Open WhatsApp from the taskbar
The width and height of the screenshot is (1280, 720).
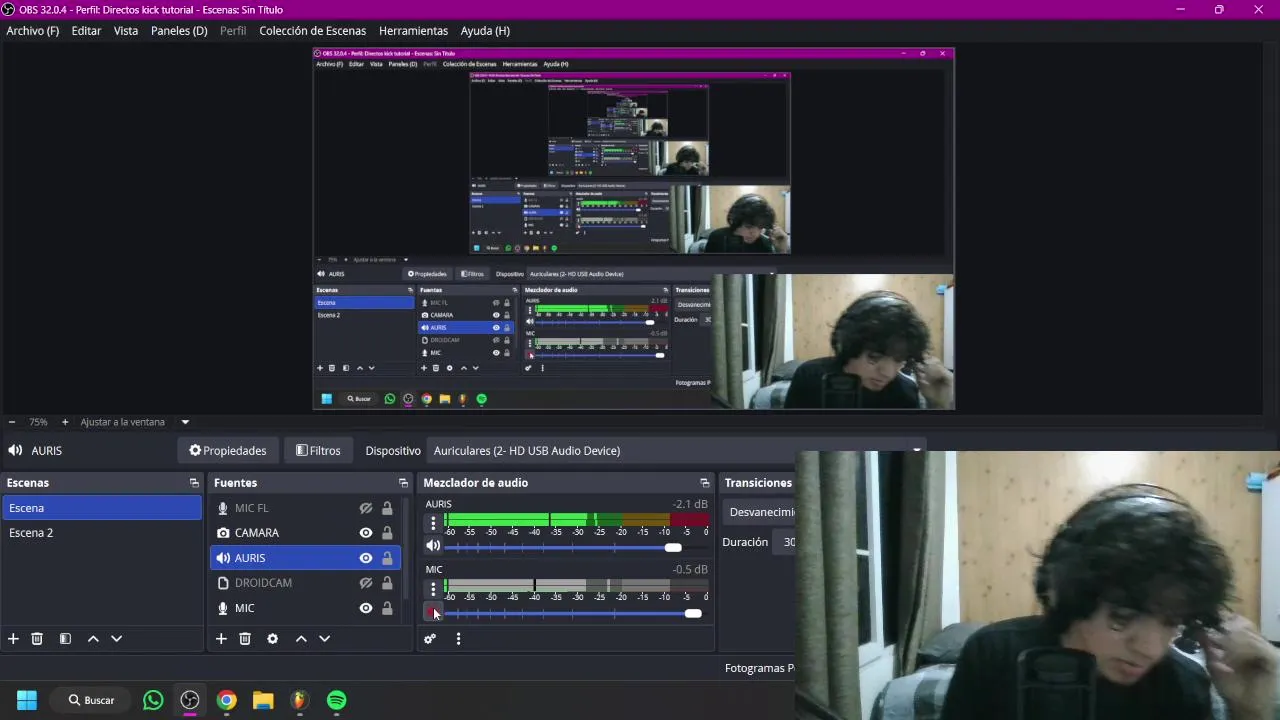point(153,700)
